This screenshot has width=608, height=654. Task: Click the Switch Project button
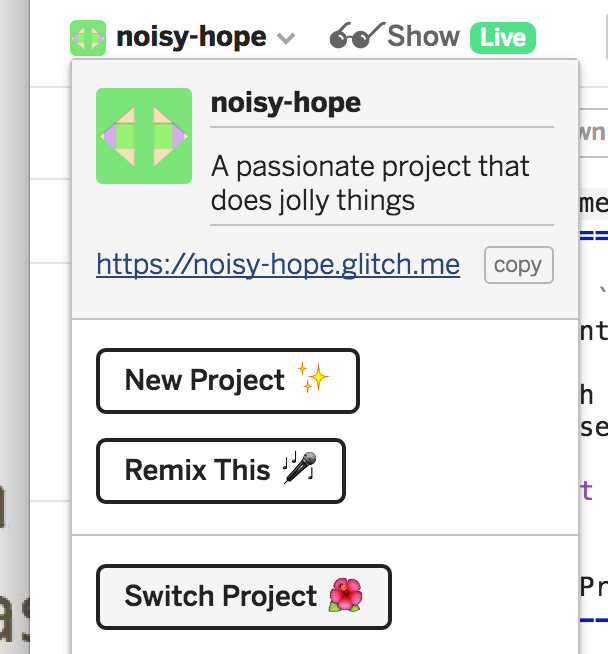244,597
